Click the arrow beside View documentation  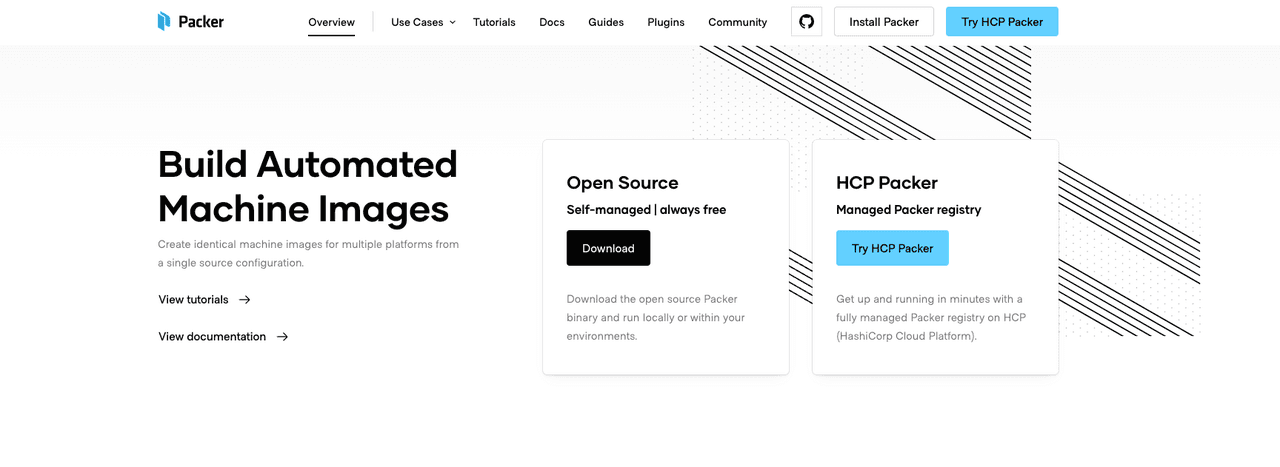282,337
